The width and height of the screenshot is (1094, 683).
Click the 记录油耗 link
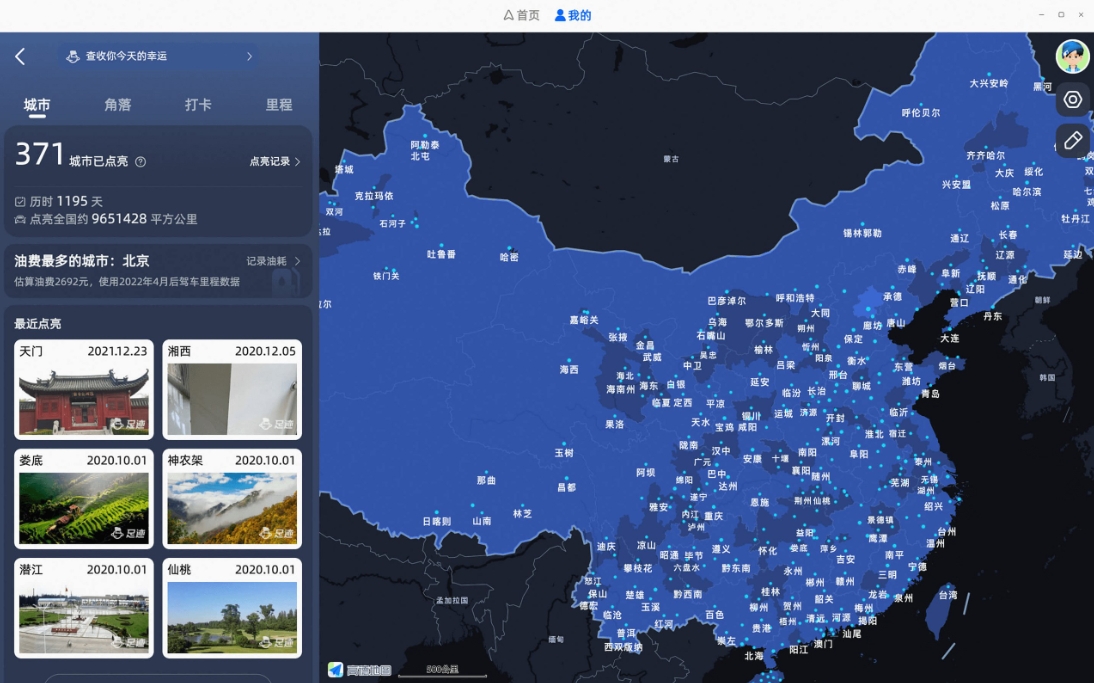pos(267,260)
